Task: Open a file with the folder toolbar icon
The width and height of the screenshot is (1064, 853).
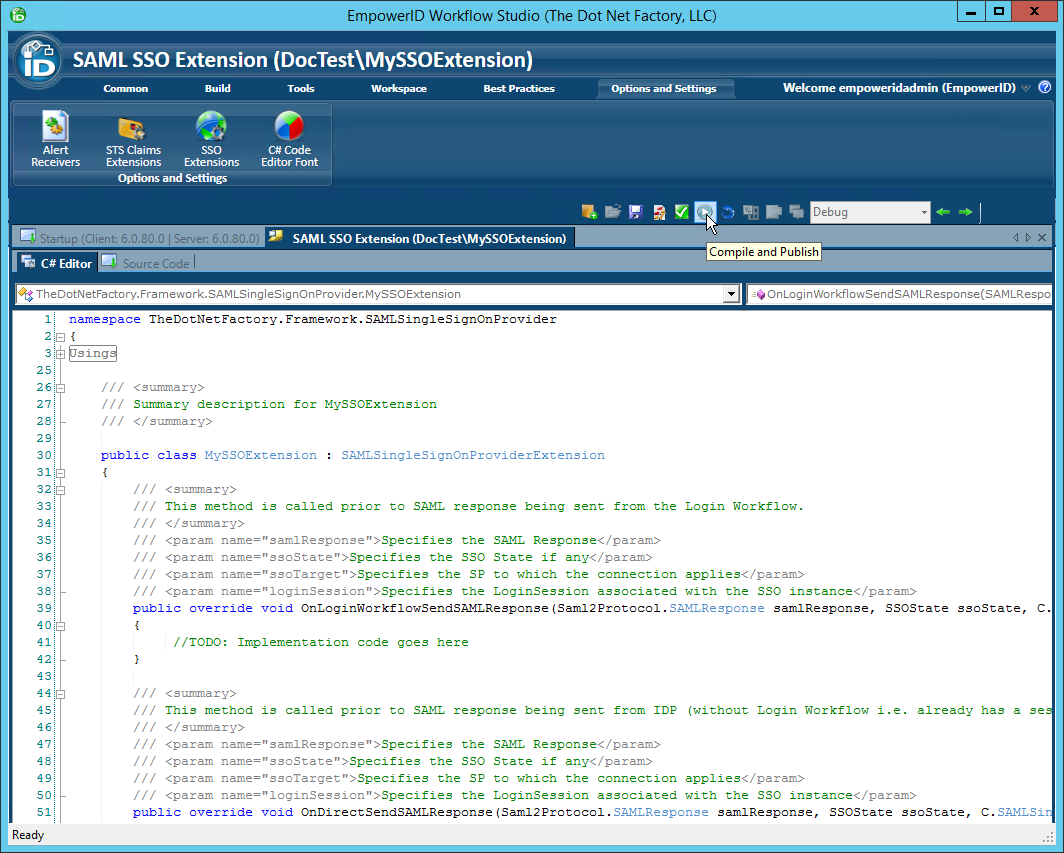Action: tap(612, 212)
